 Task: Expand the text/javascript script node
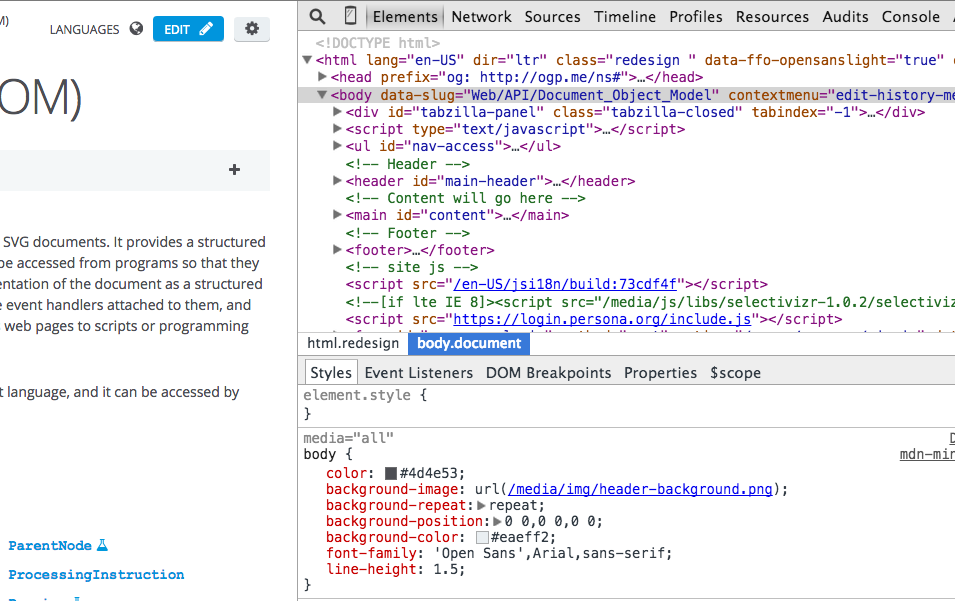[337, 128]
